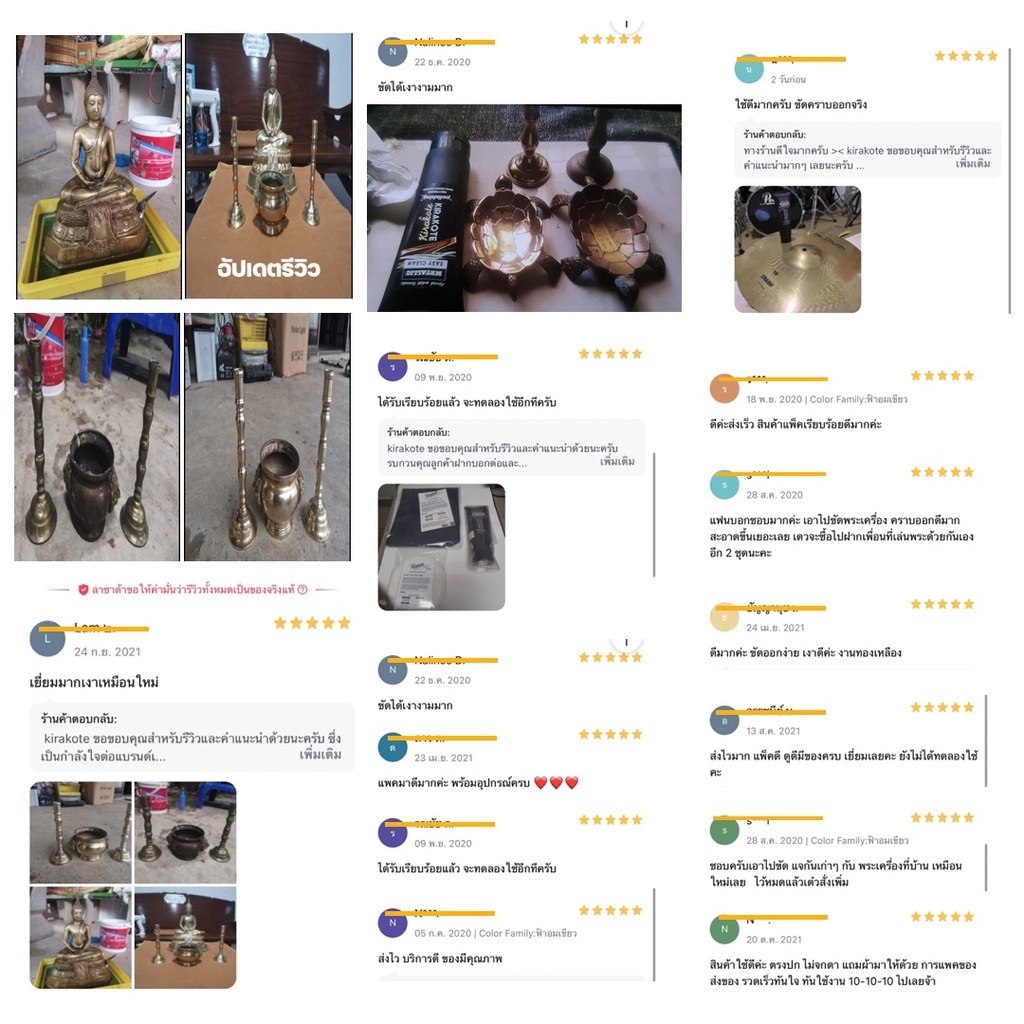This screenshot has width=1024, height=1024.
Task: Open the Buddha statue thumbnail in the review photo grid
Action: coord(81,938)
